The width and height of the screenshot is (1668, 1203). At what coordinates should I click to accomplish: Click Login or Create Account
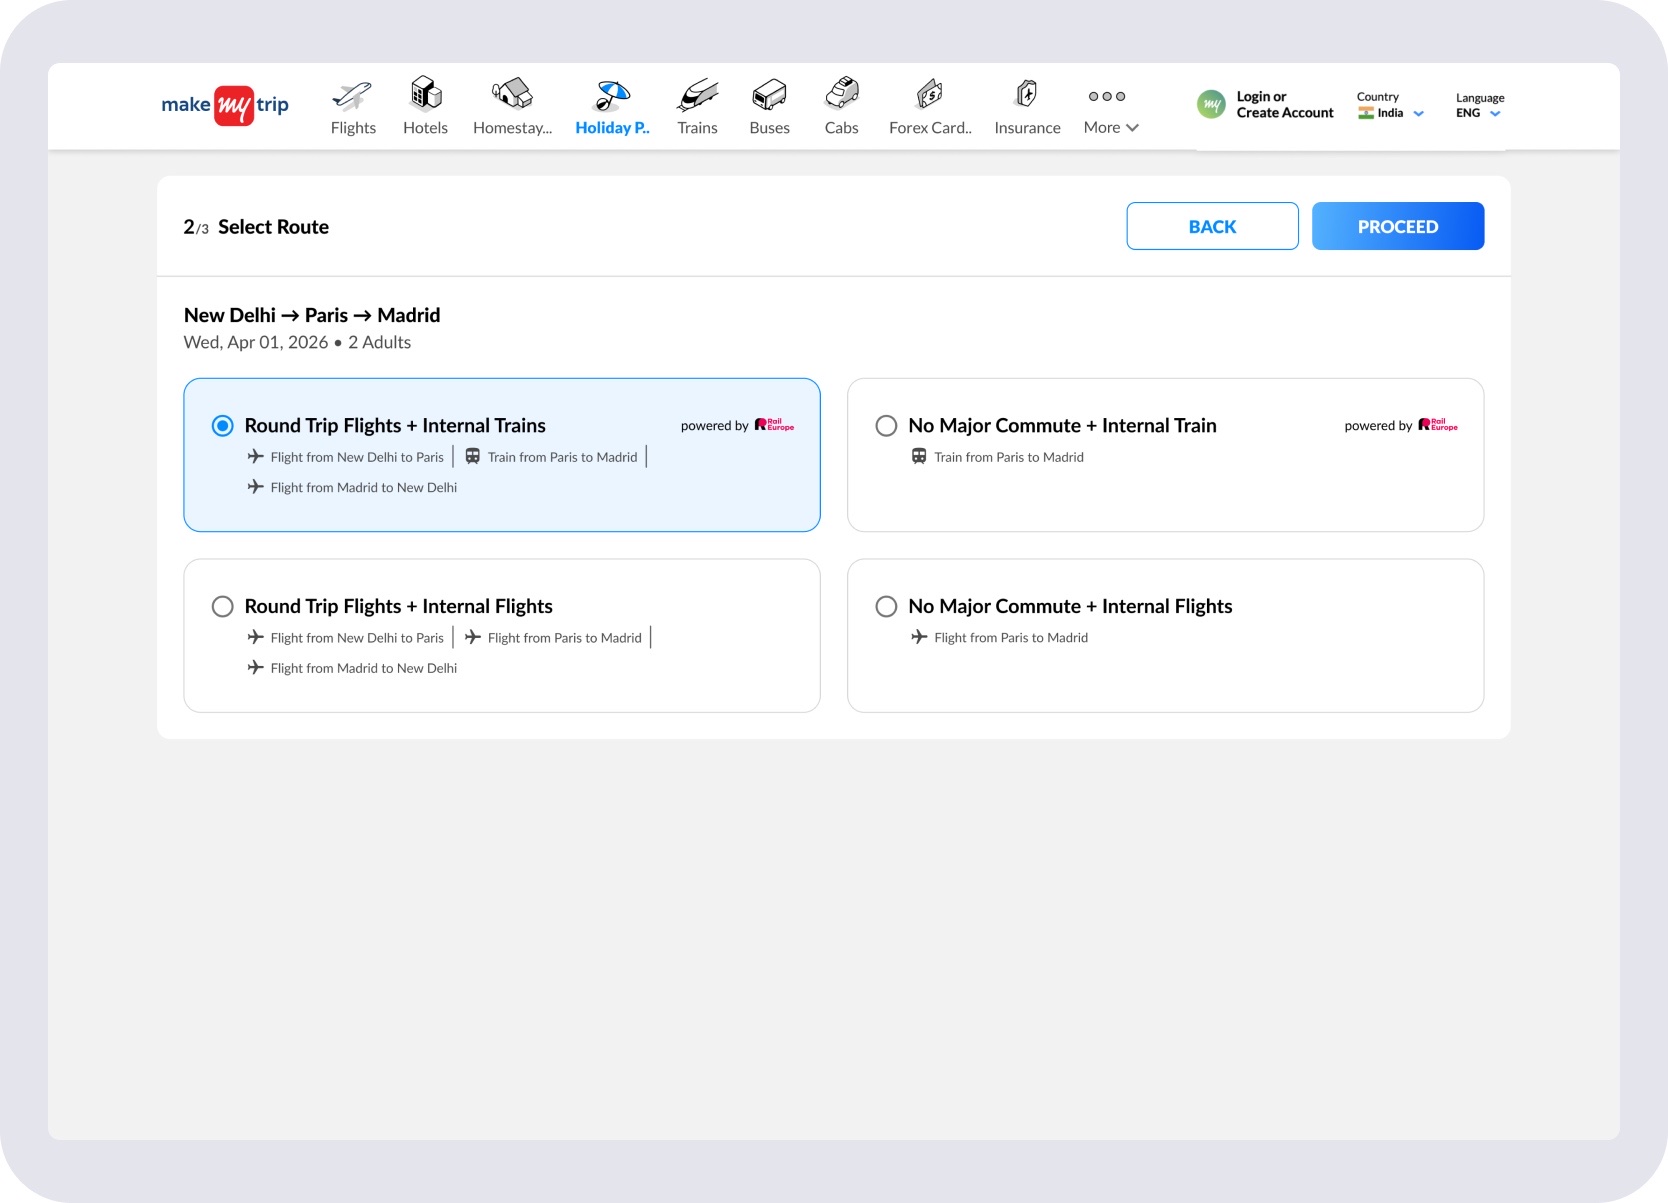tap(1285, 105)
